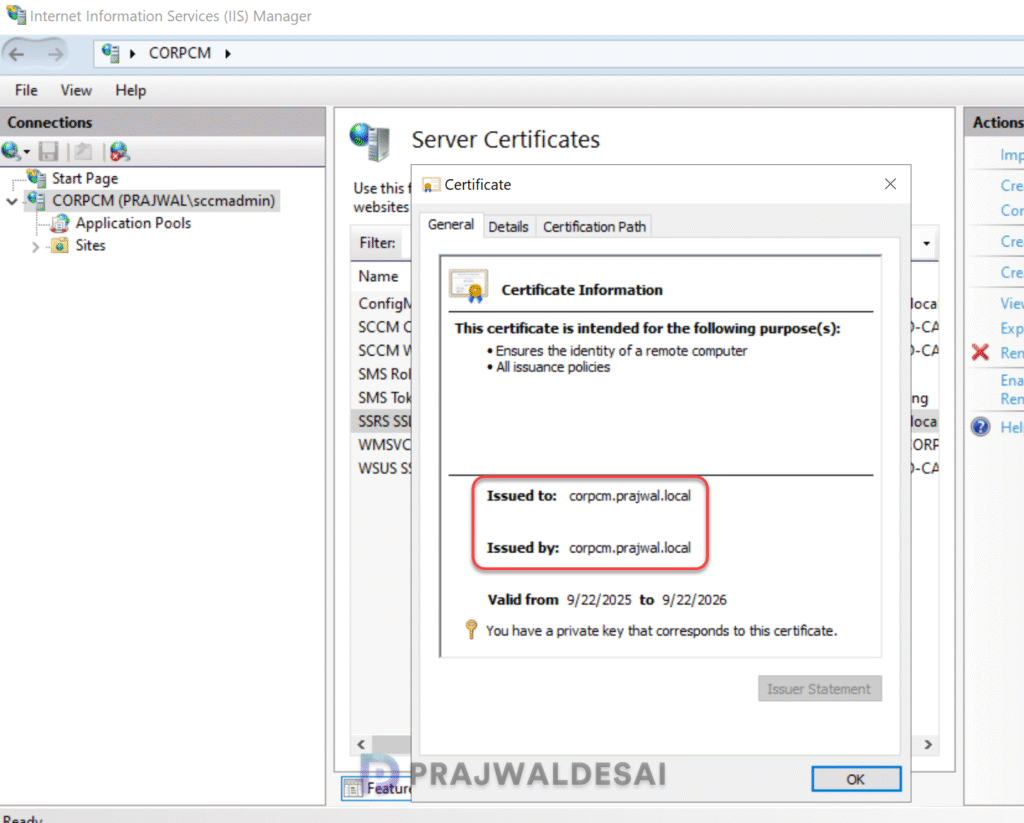Open the File menu
Screen dimensions: 1024x823
pyautogui.click(x=26, y=90)
